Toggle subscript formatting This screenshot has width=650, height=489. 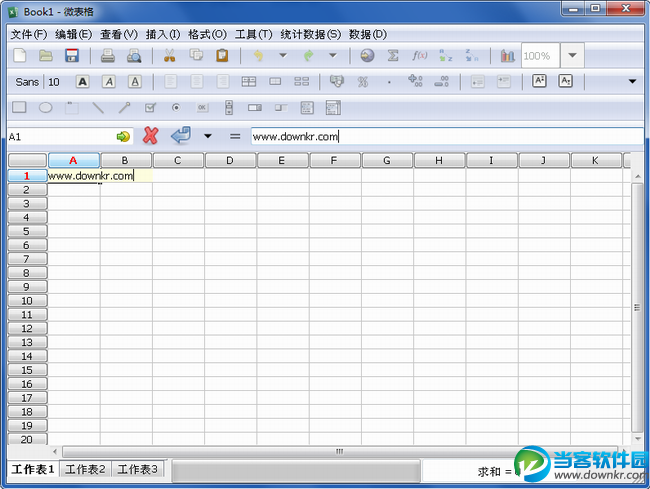click(x=565, y=80)
